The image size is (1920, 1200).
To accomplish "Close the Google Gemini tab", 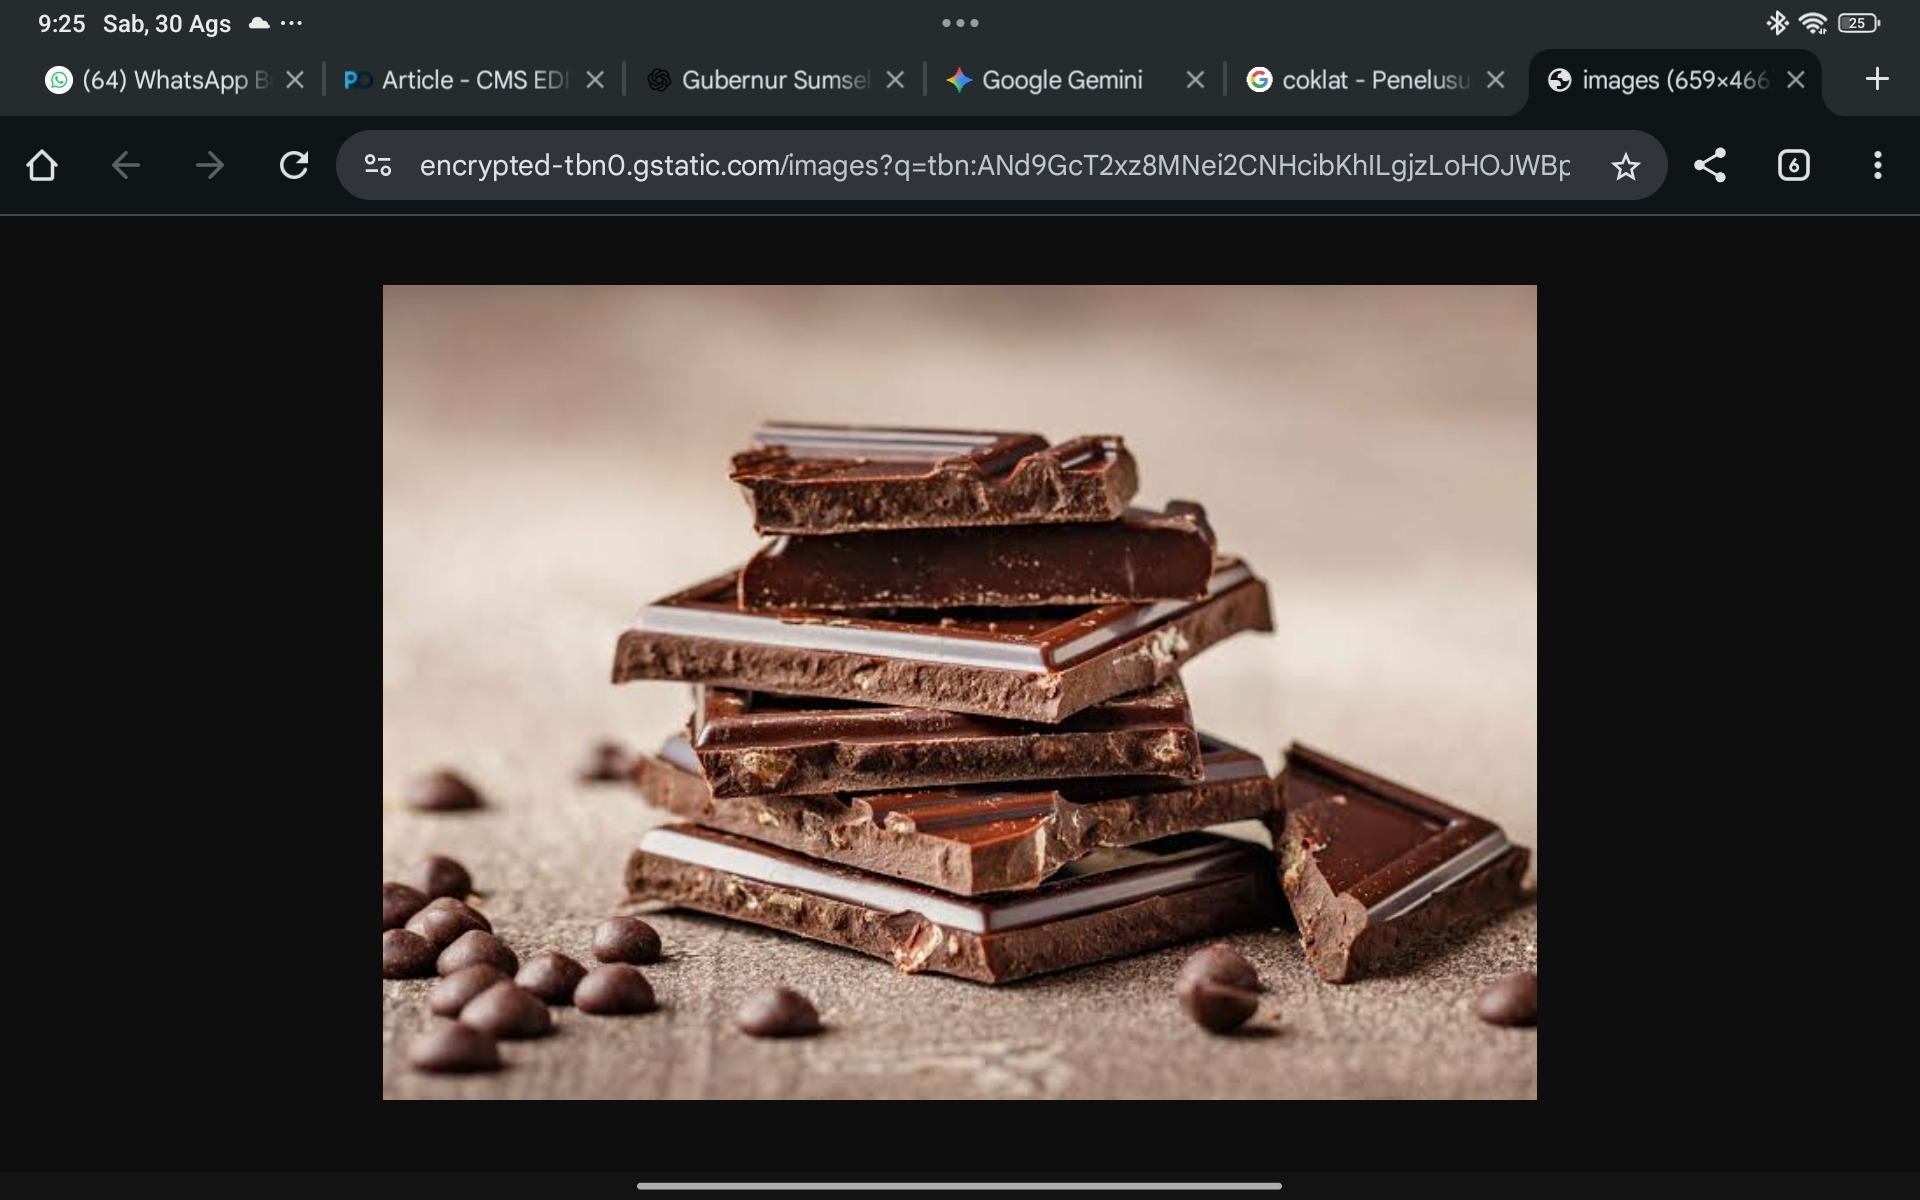I will pos(1195,80).
